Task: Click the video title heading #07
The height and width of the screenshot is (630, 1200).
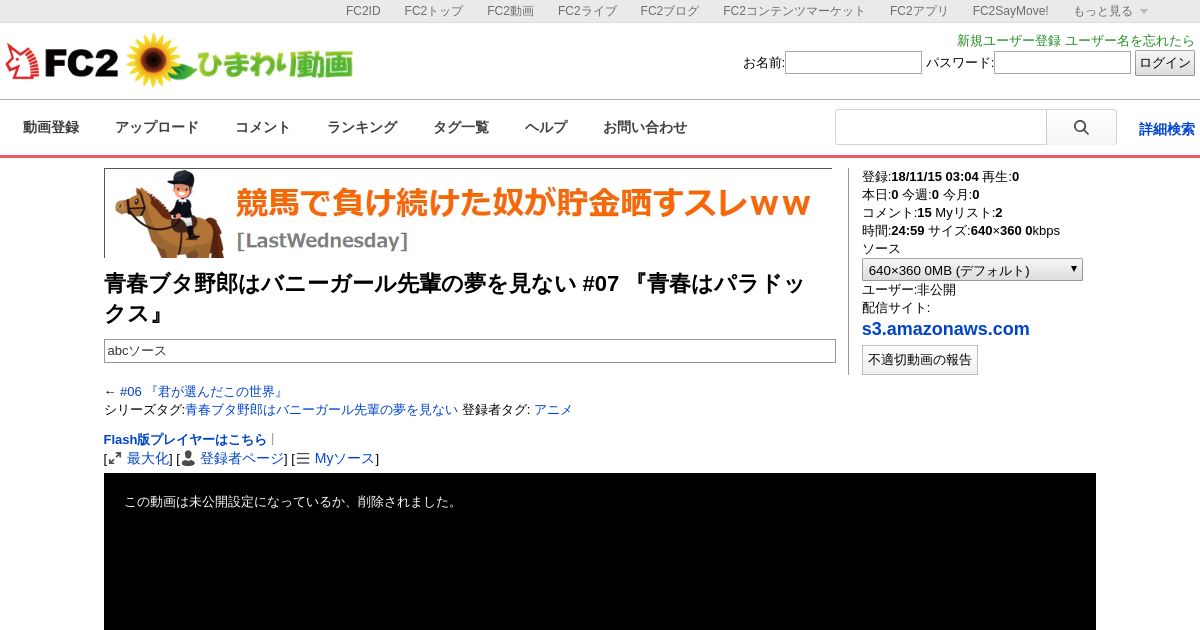Action: [455, 298]
